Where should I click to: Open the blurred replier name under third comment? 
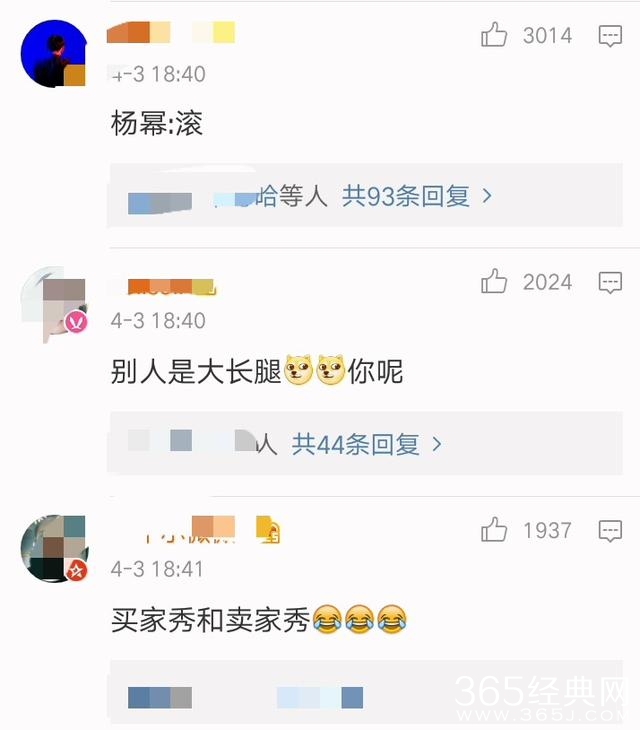click(160, 697)
